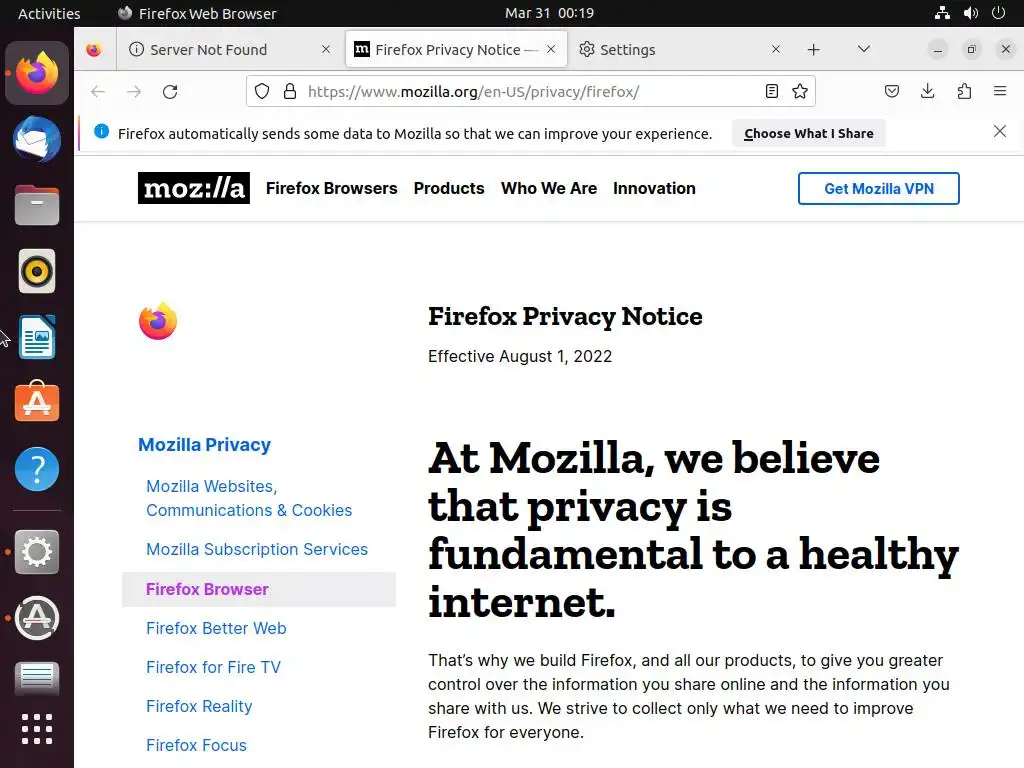This screenshot has width=1024, height=768.
Task: Save page to Pocket
Action: [892, 91]
